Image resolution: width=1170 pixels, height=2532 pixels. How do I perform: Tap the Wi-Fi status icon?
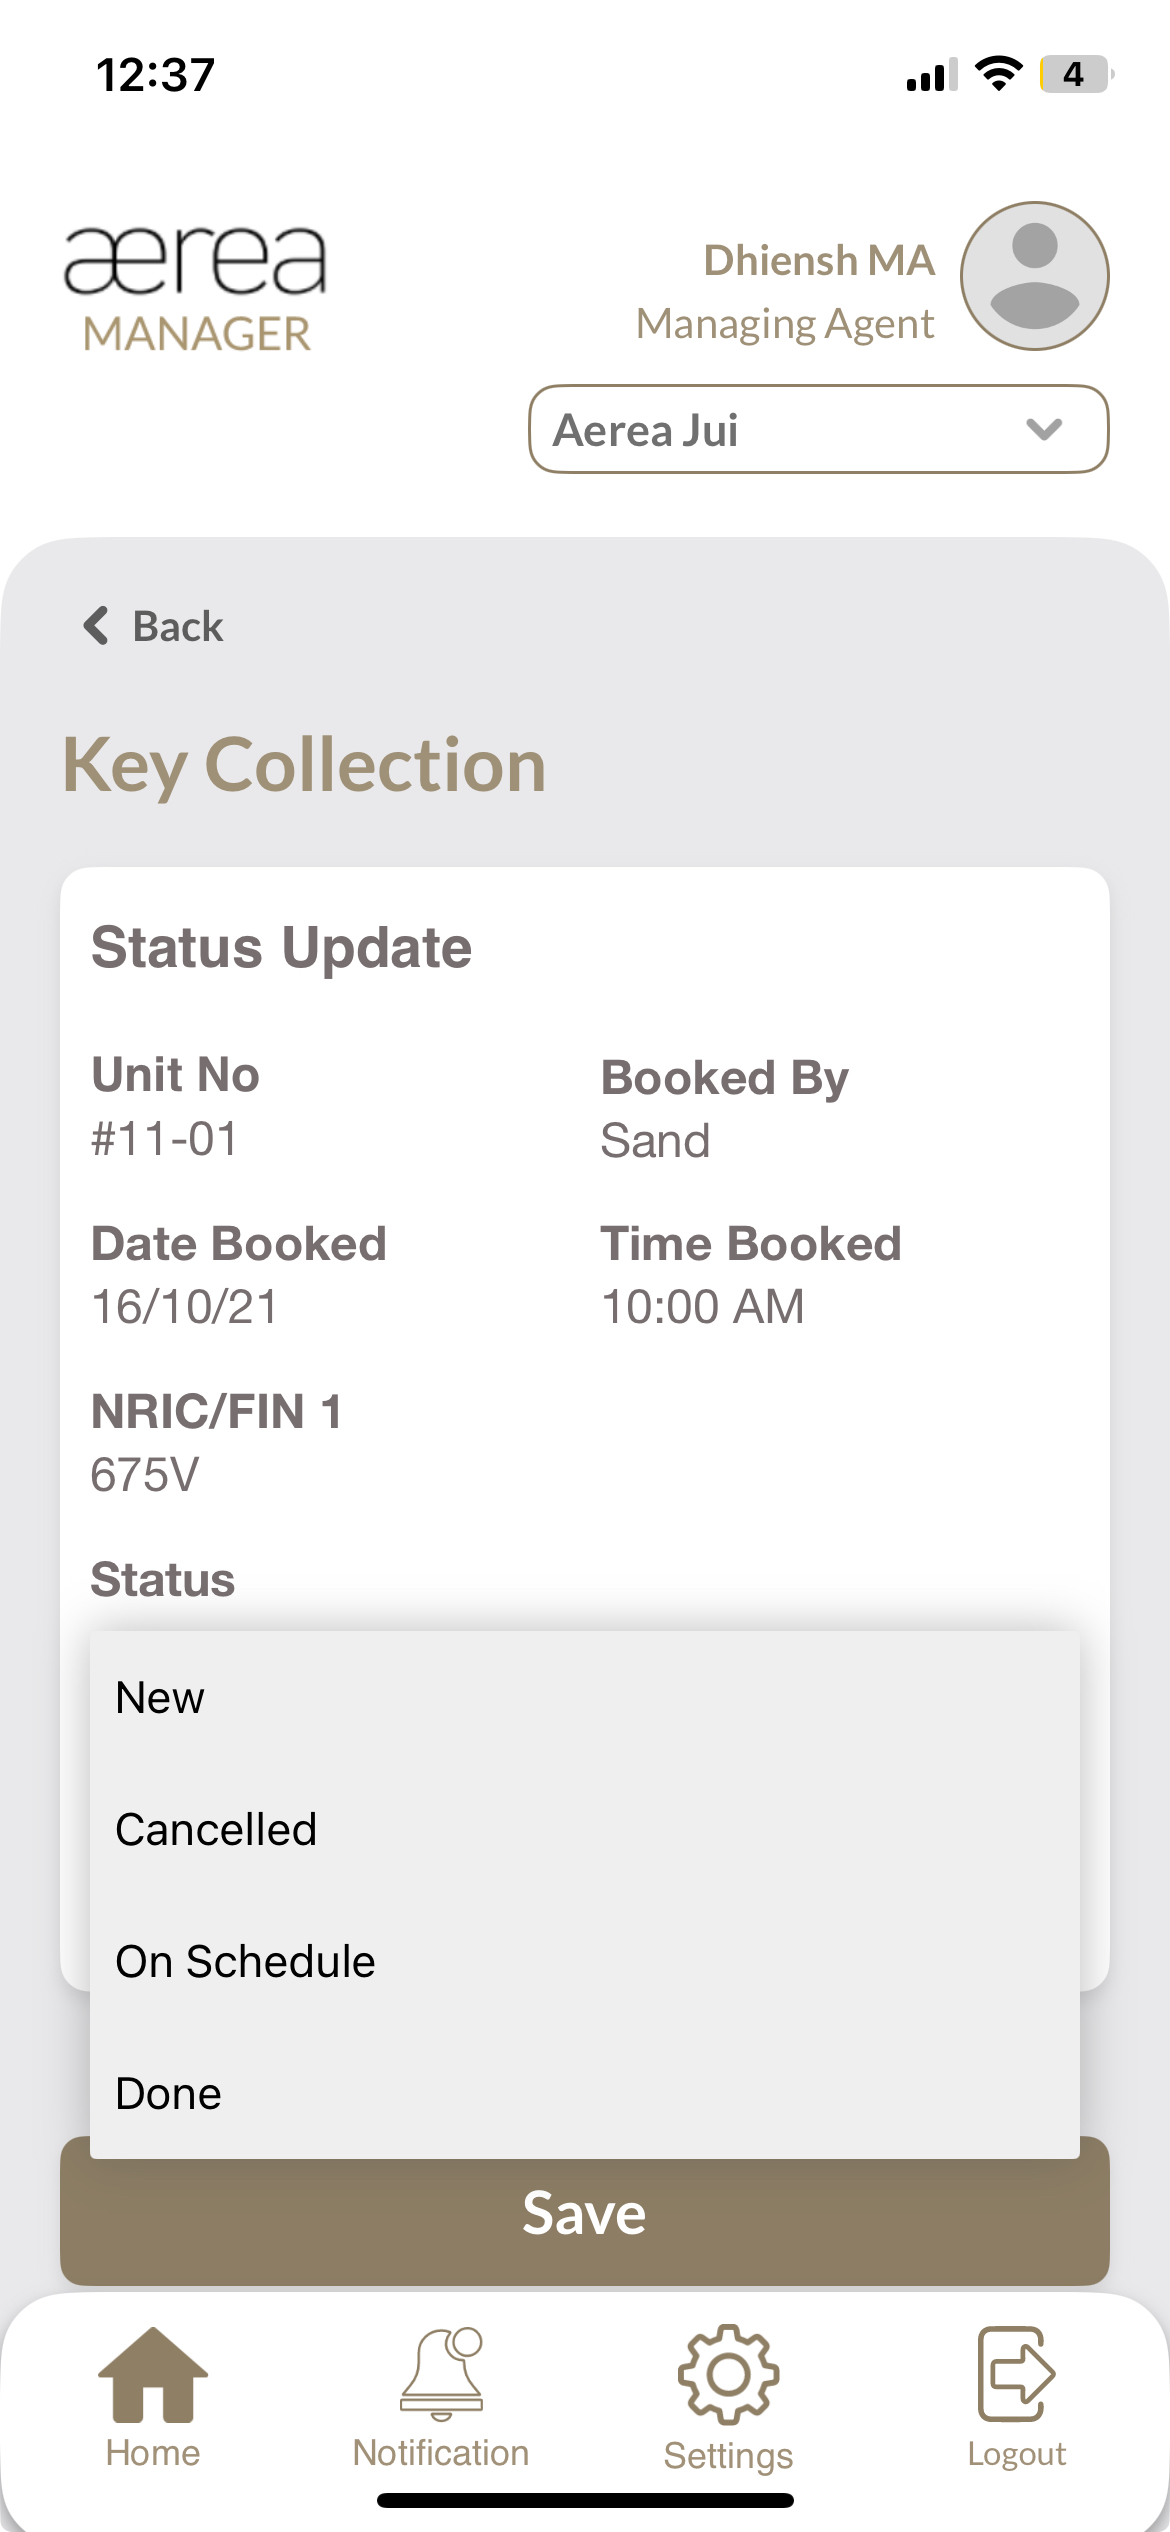pos(998,74)
